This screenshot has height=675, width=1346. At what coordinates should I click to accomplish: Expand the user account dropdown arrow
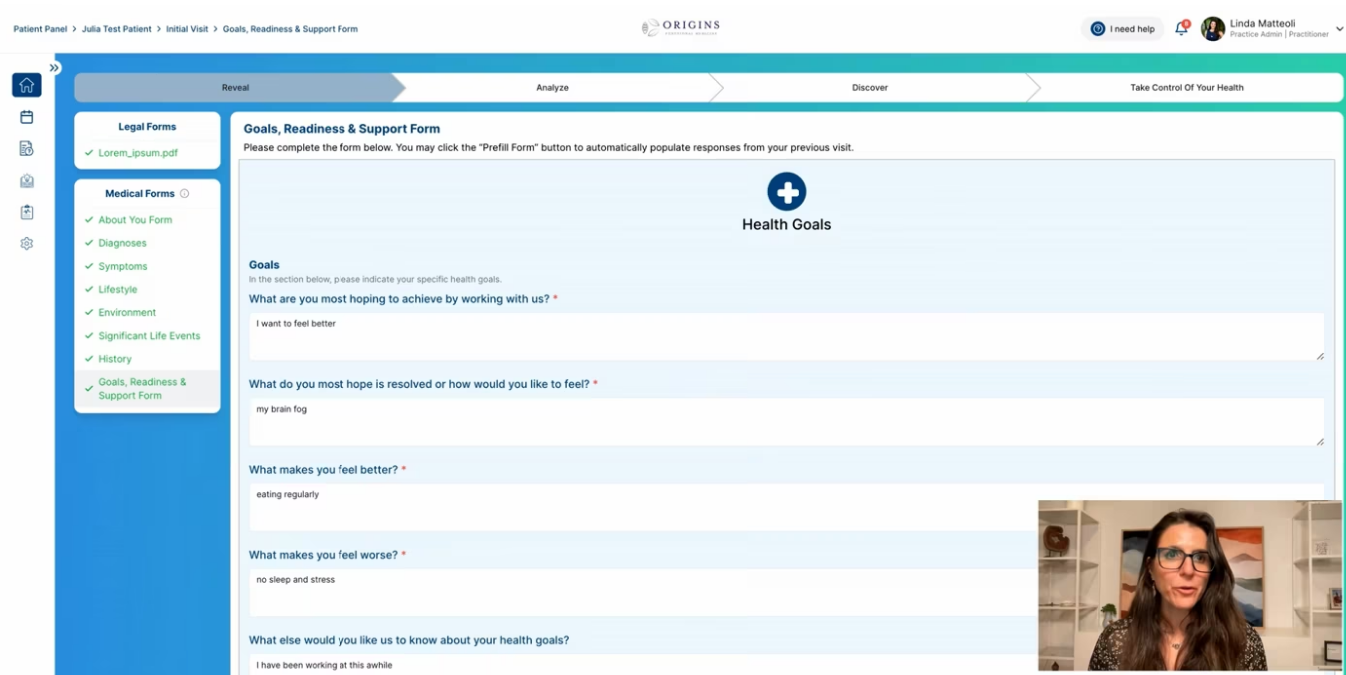tap(1339, 29)
